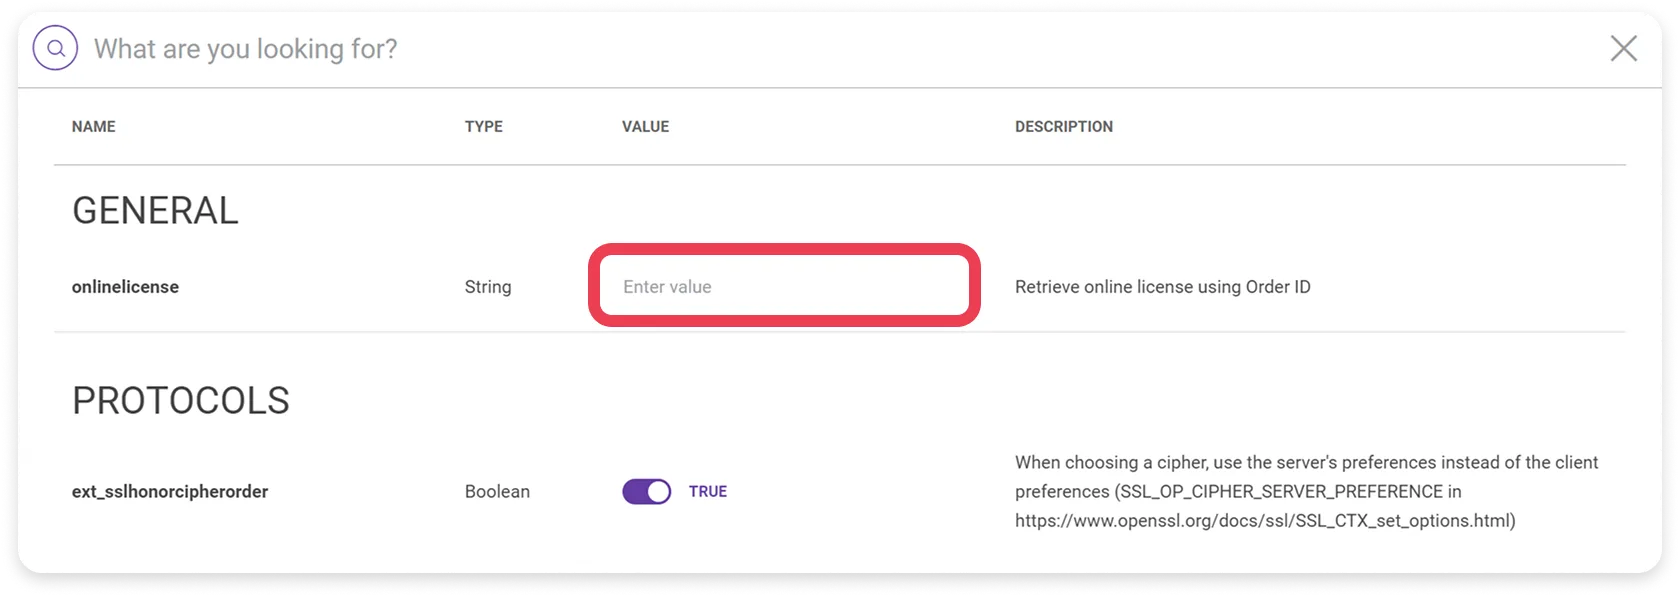Click the TRUE label next to the toggle
Screen dimensions: 1680x597
tap(709, 491)
